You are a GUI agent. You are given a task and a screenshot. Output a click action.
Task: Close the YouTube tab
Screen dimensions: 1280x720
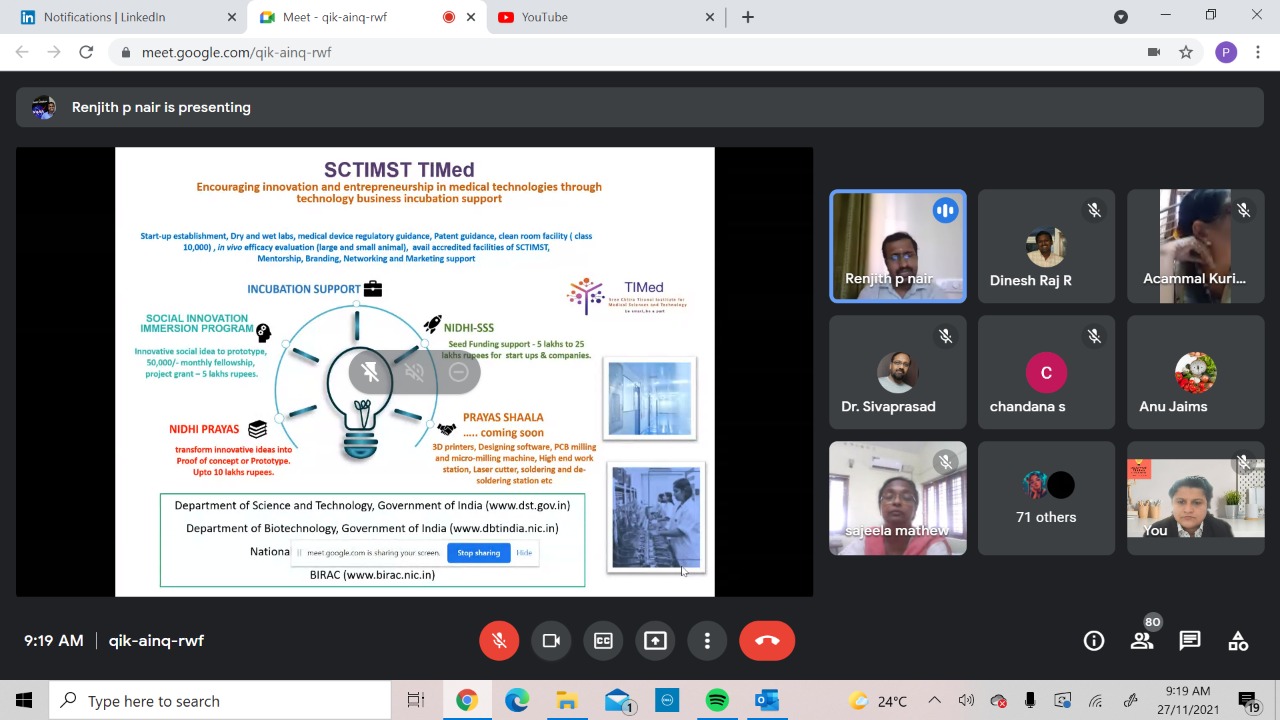click(710, 17)
